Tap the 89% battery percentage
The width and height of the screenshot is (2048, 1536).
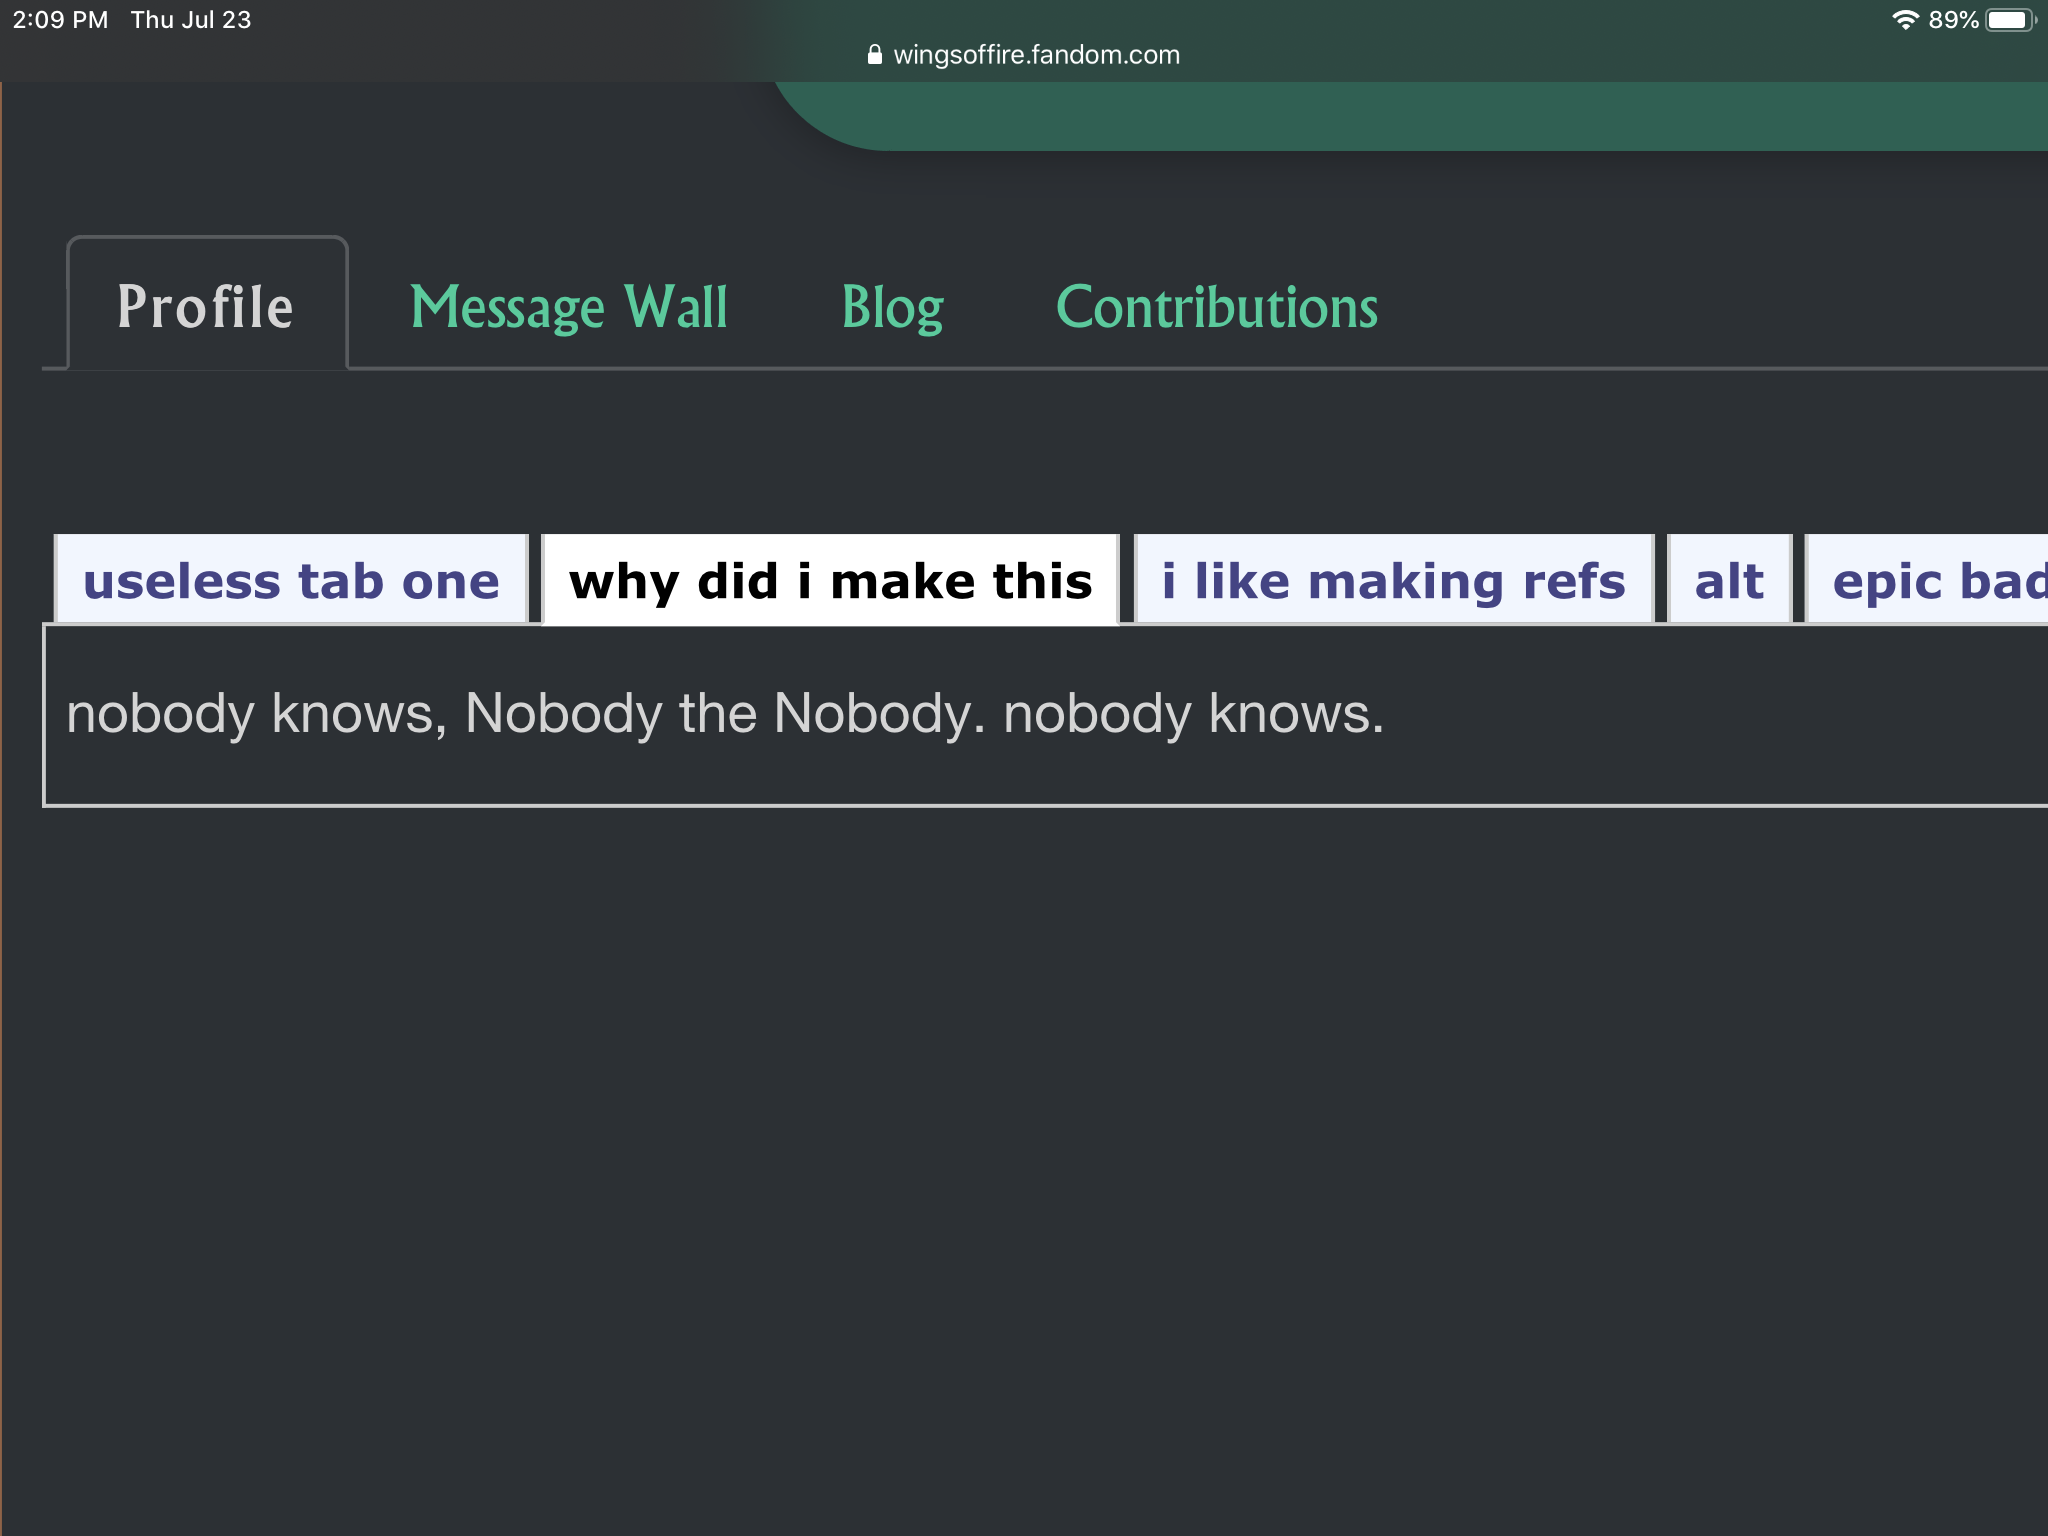[x=1952, y=20]
